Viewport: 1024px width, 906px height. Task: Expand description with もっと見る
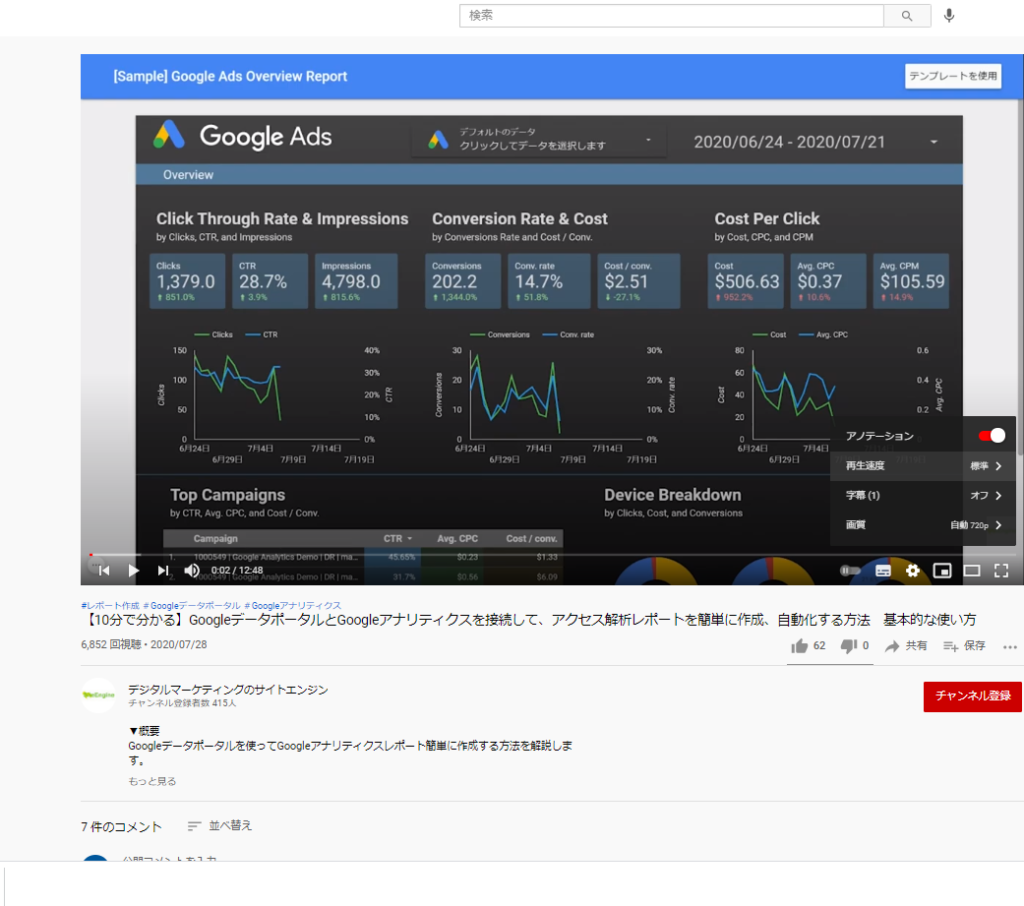152,781
